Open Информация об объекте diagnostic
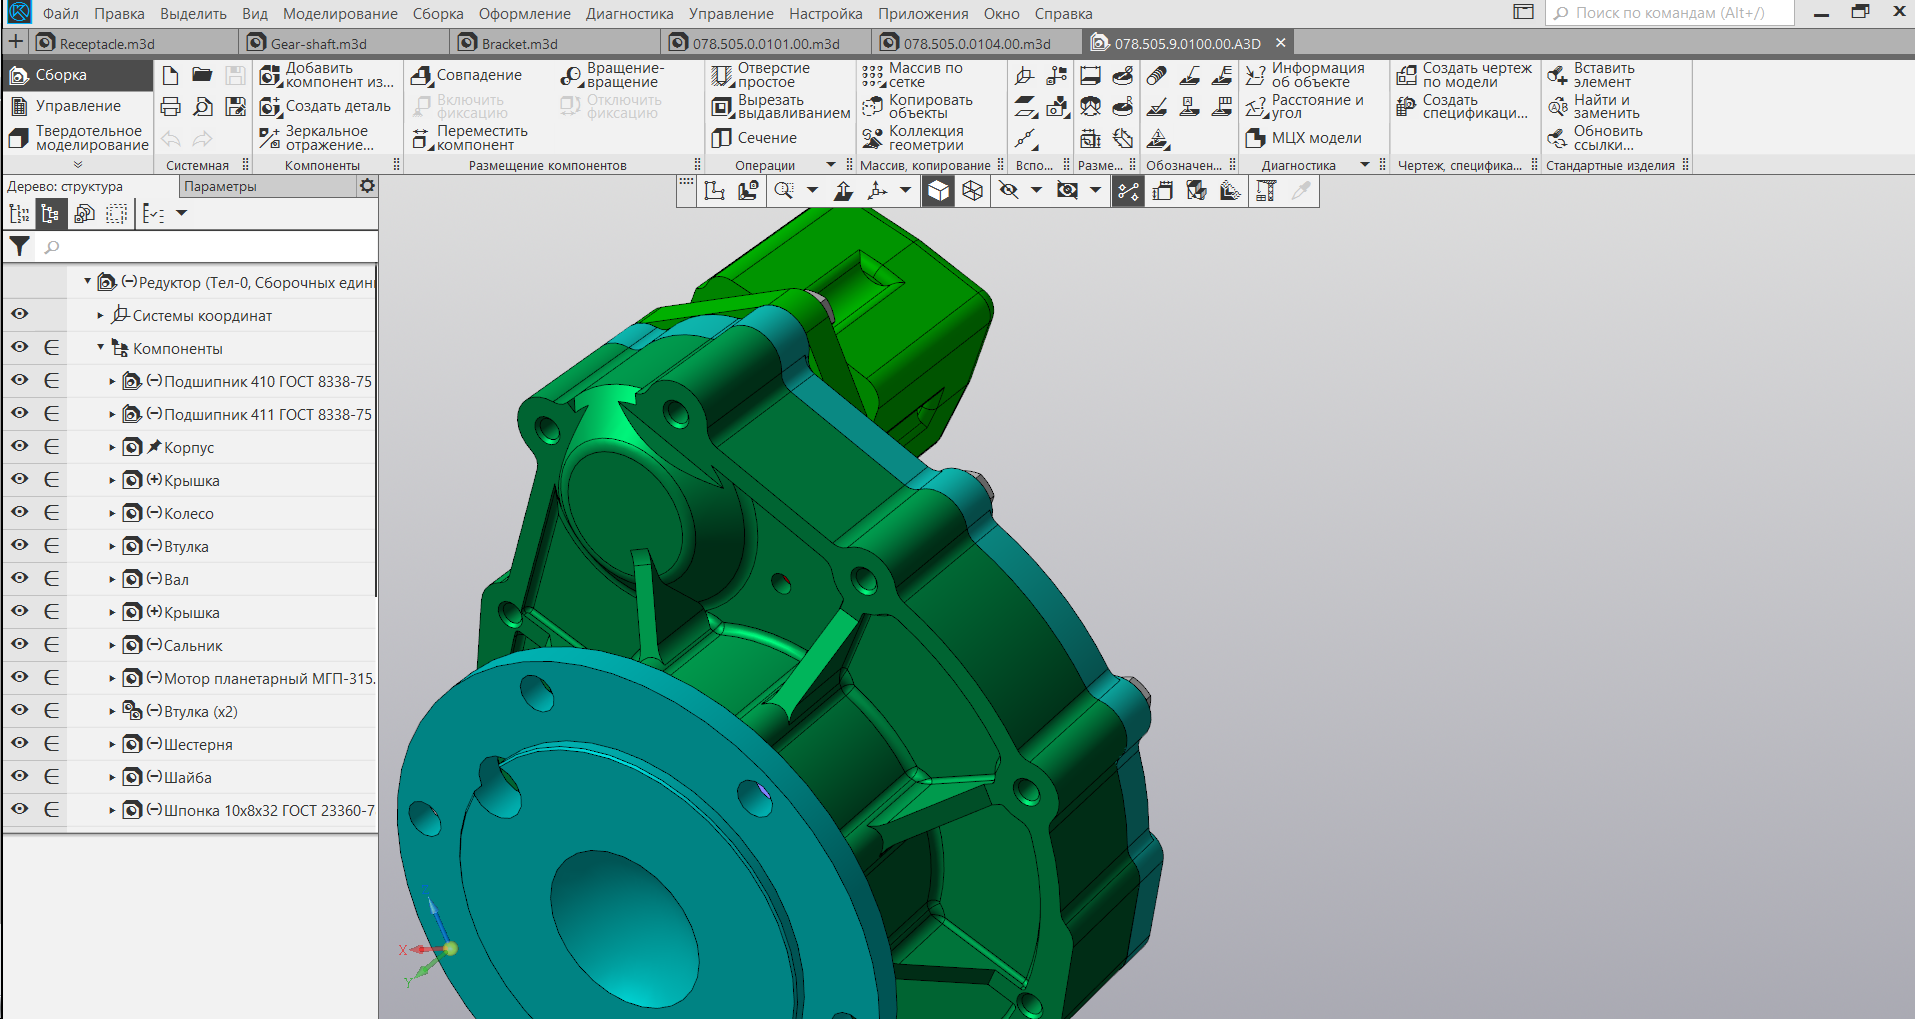Screen dimensions: 1915x1019 [x=1305, y=75]
